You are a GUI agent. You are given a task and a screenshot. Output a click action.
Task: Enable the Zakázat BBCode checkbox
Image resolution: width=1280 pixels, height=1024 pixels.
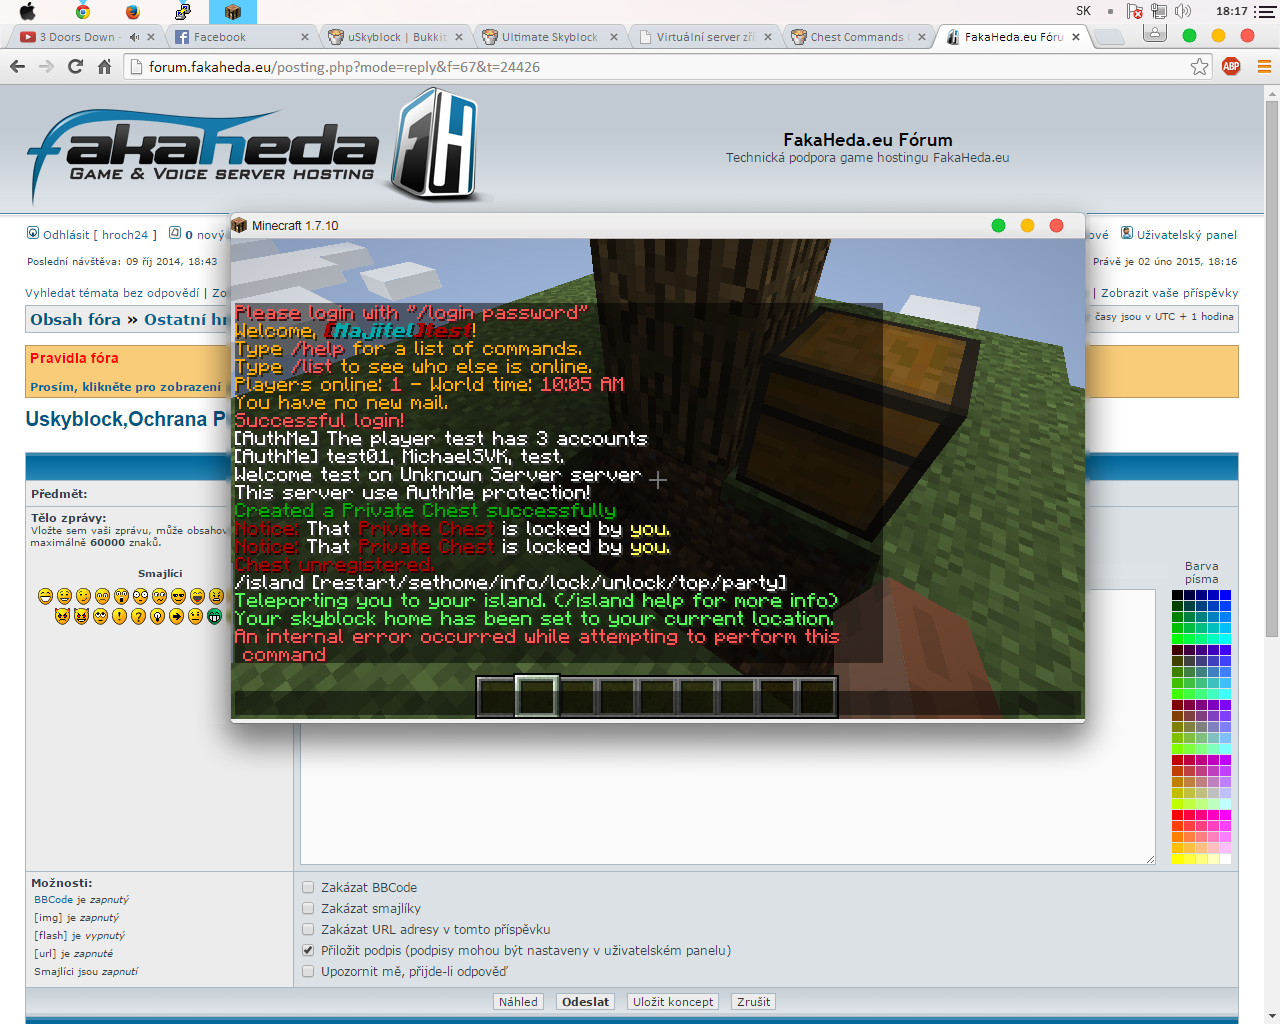pos(308,887)
